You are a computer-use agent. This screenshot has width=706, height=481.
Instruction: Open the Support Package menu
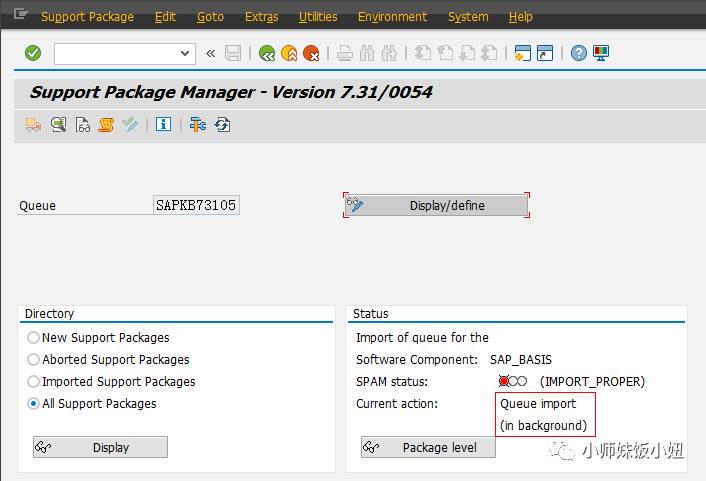[87, 17]
